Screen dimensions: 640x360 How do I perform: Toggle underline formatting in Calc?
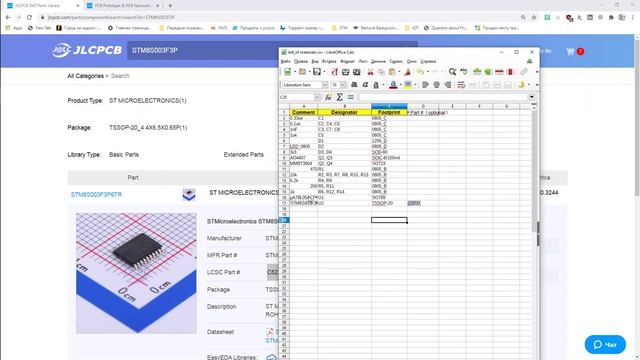376,84
